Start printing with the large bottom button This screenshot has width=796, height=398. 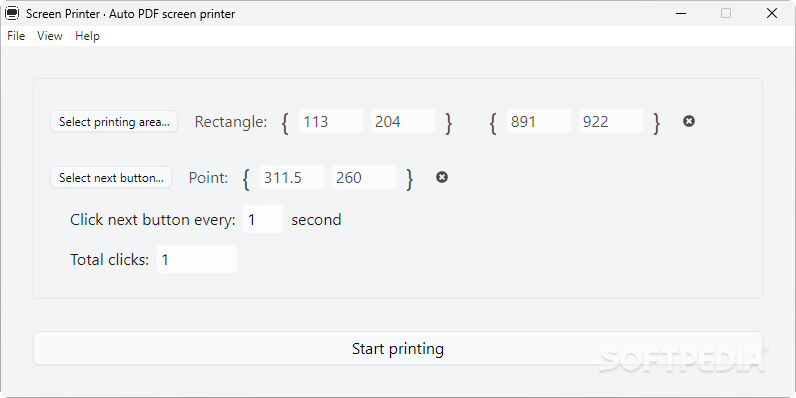pos(398,349)
